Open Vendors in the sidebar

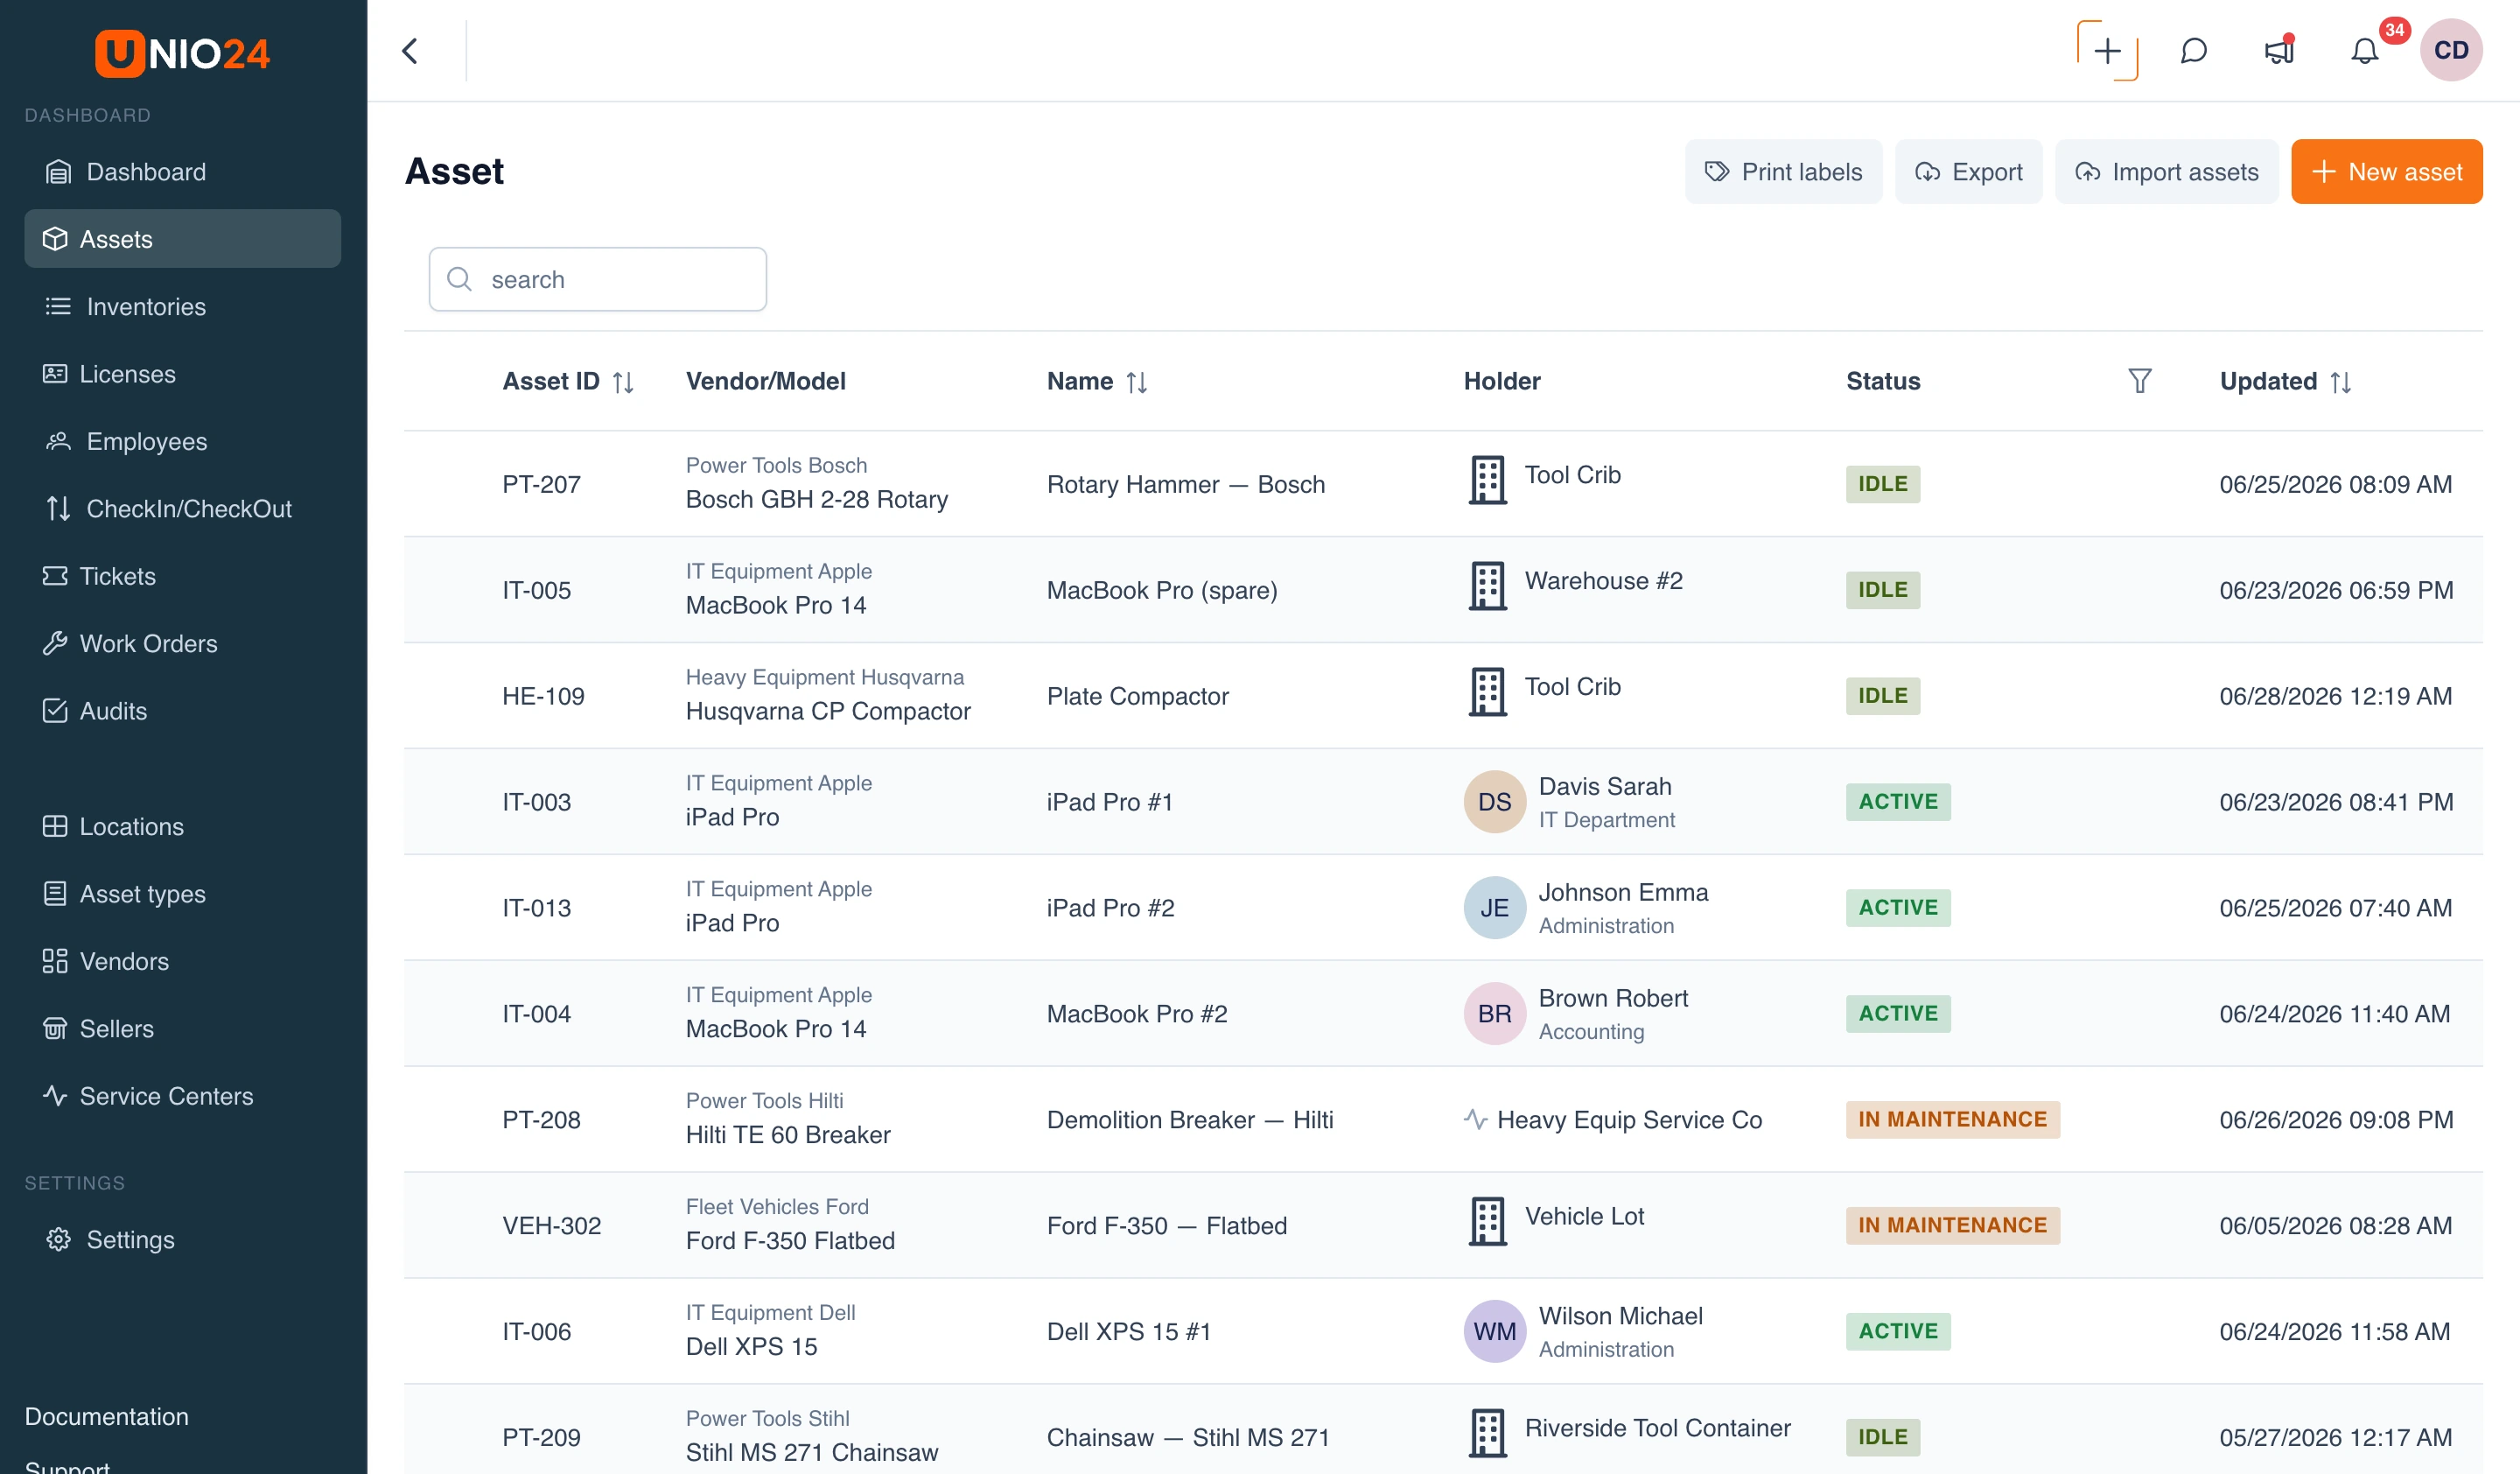pos(182,962)
